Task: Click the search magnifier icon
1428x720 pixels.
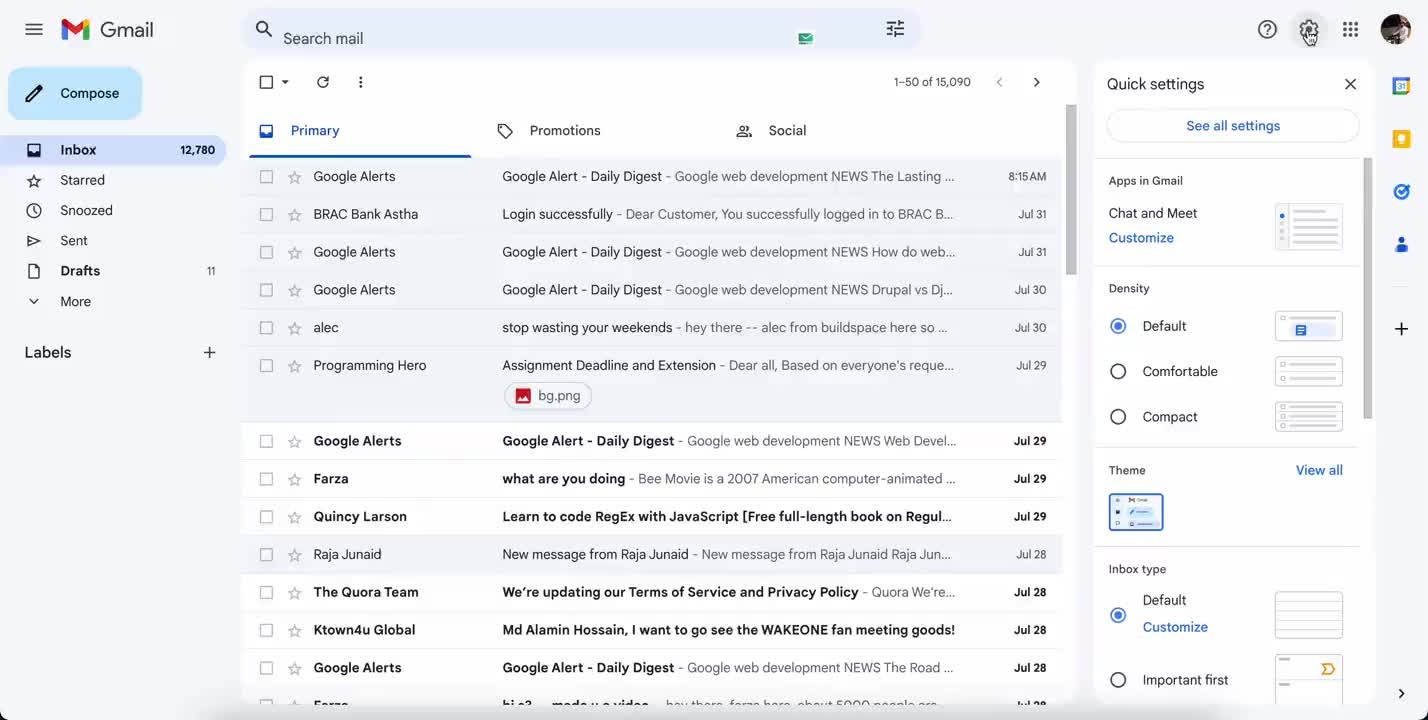Action: (264, 29)
